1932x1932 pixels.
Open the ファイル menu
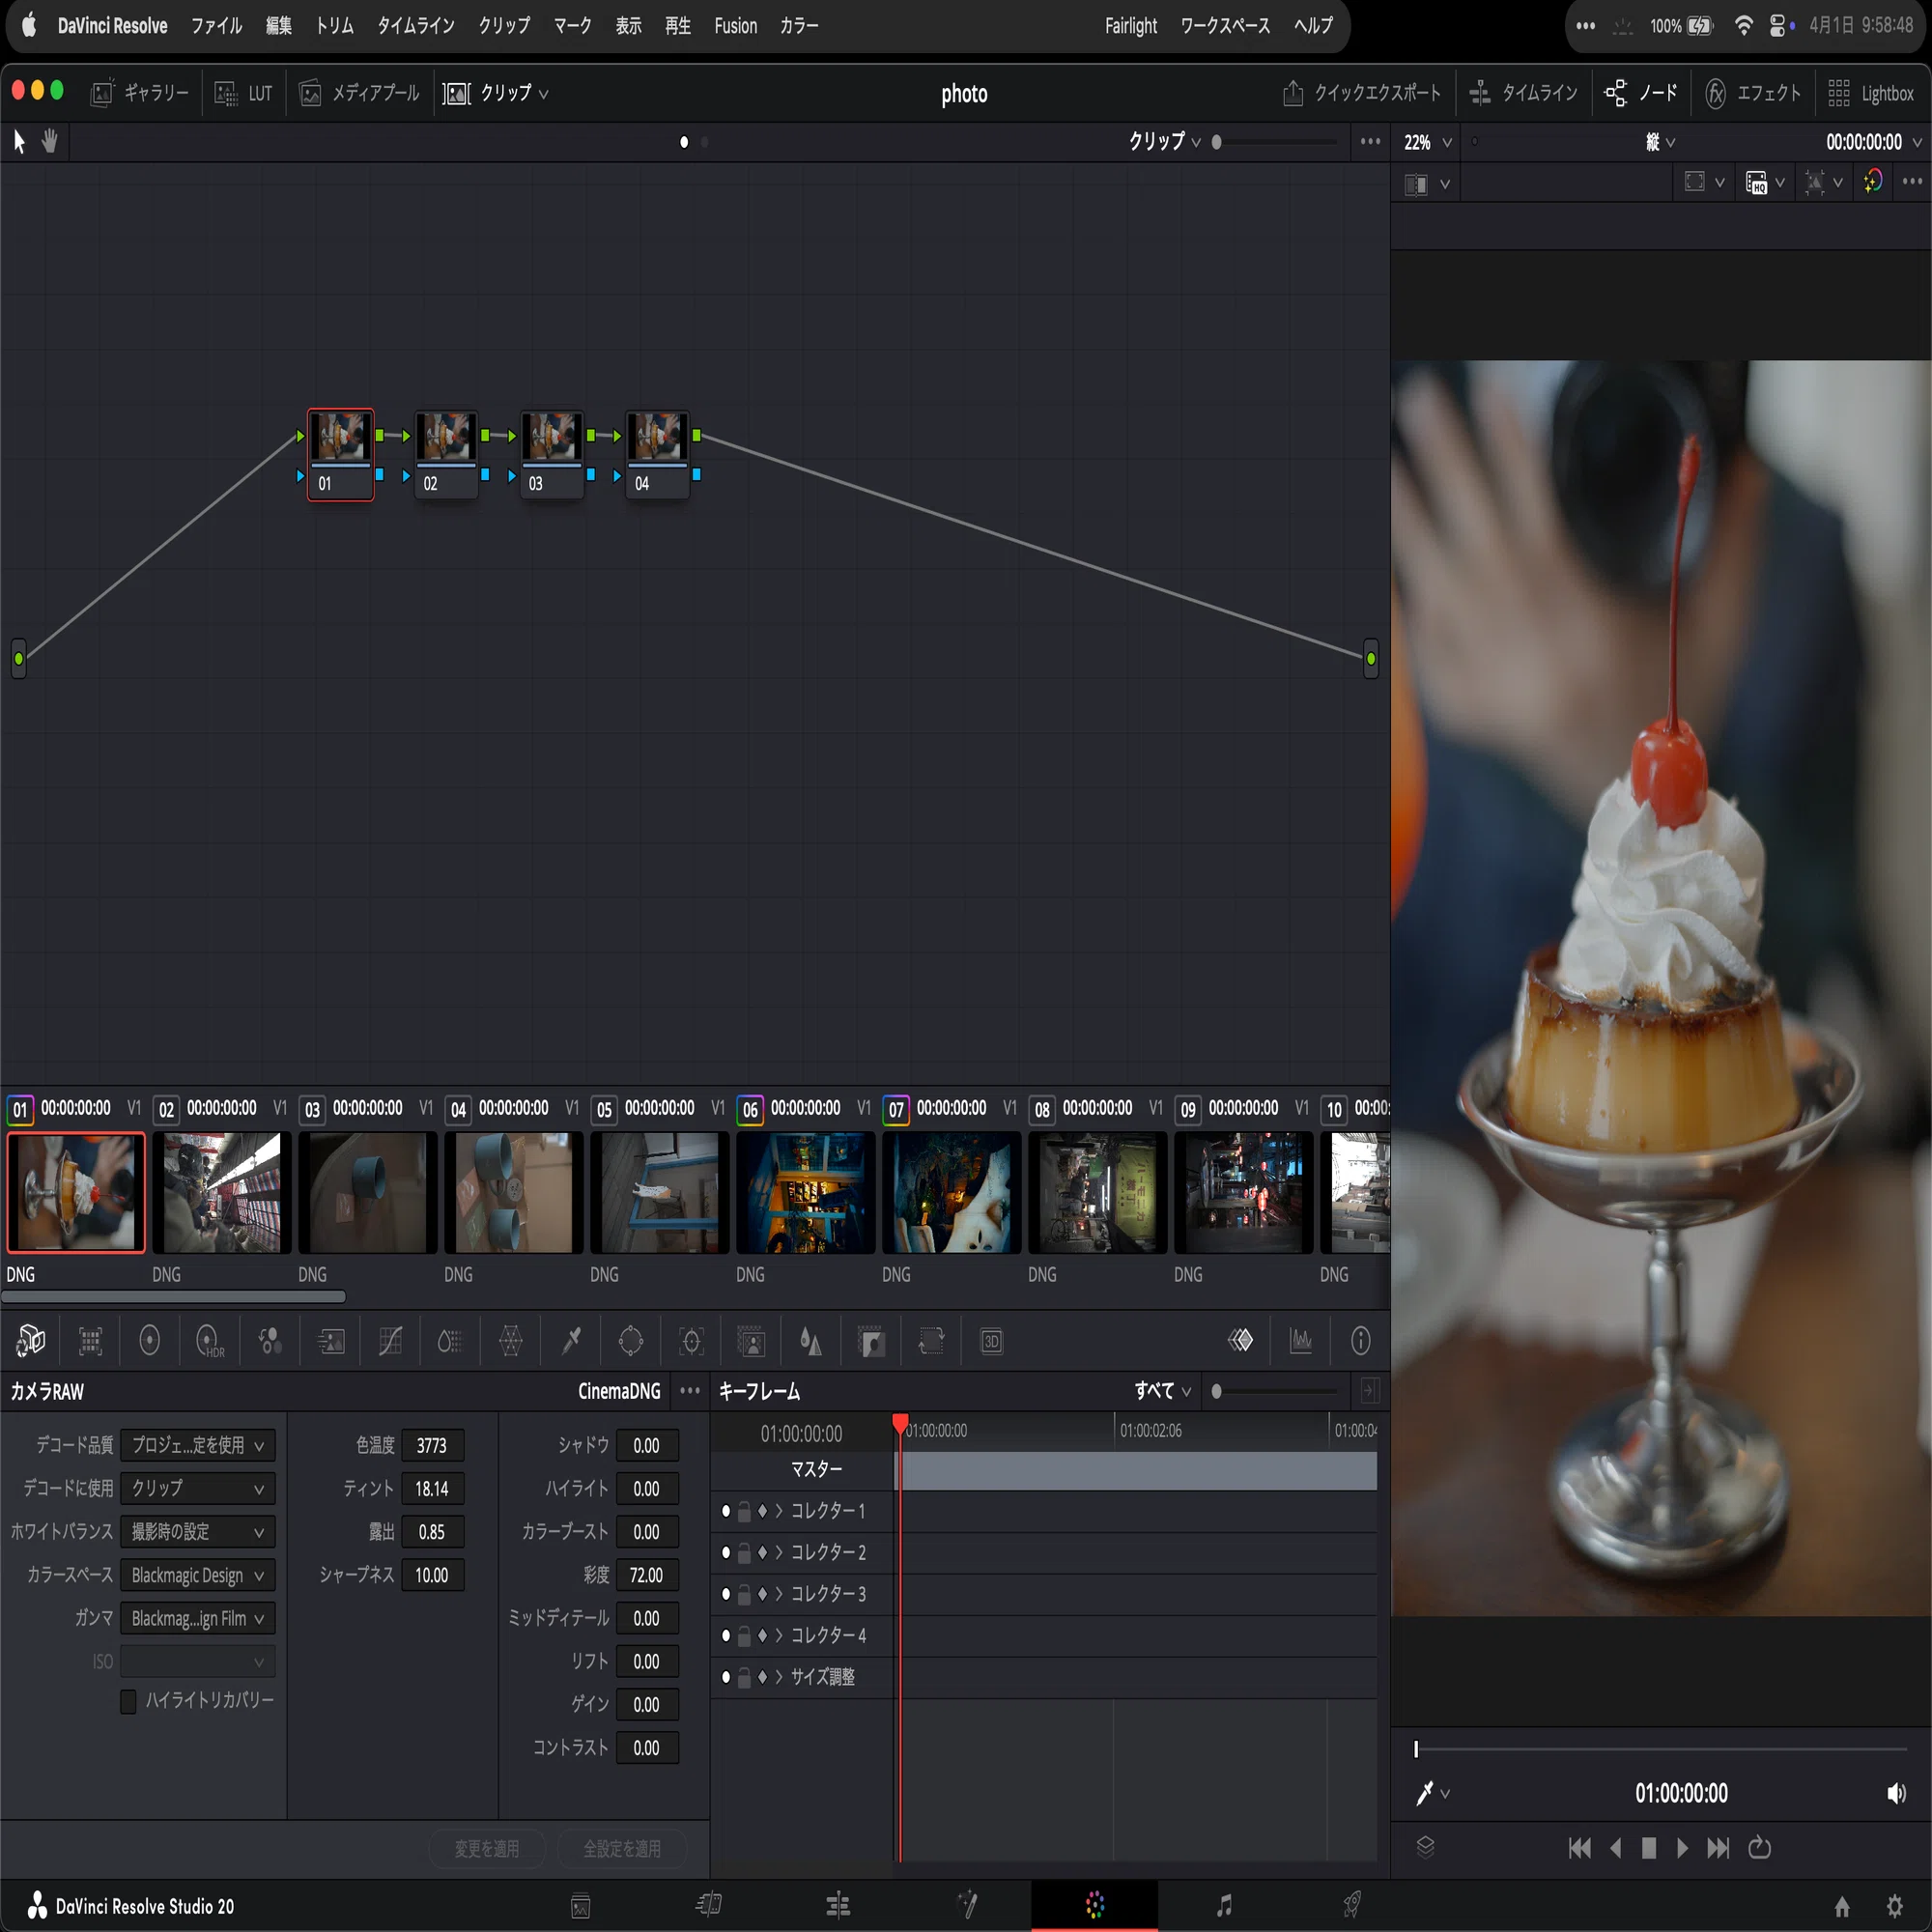(217, 25)
